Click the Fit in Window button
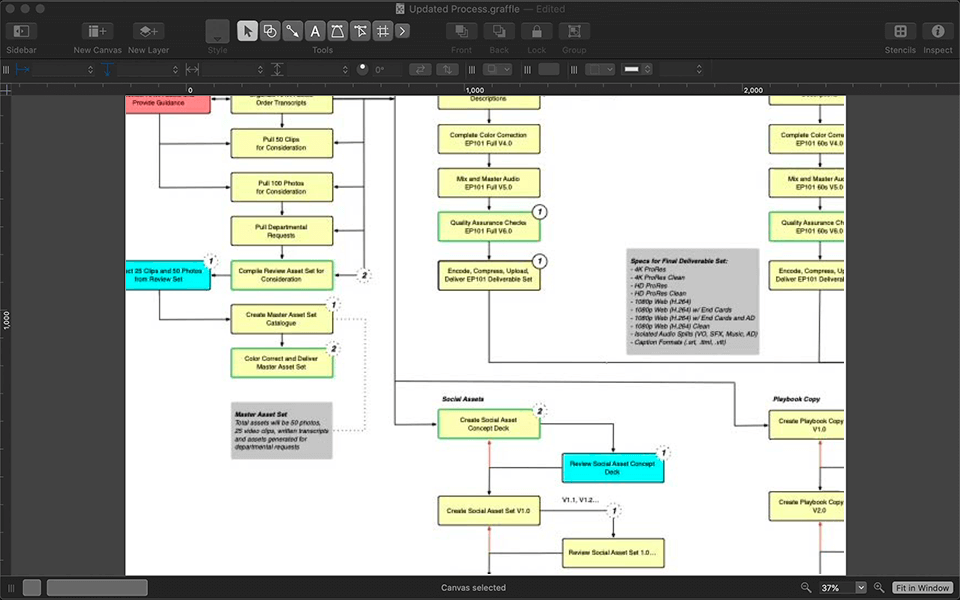This screenshot has height=600, width=960. pyautogui.click(x=921, y=587)
